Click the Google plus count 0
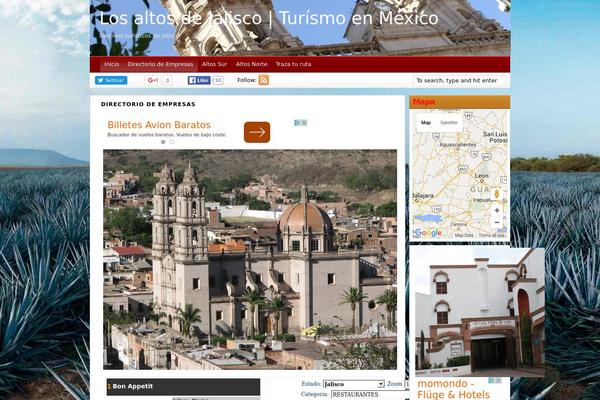The height and width of the screenshot is (400, 600). point(167,80)
